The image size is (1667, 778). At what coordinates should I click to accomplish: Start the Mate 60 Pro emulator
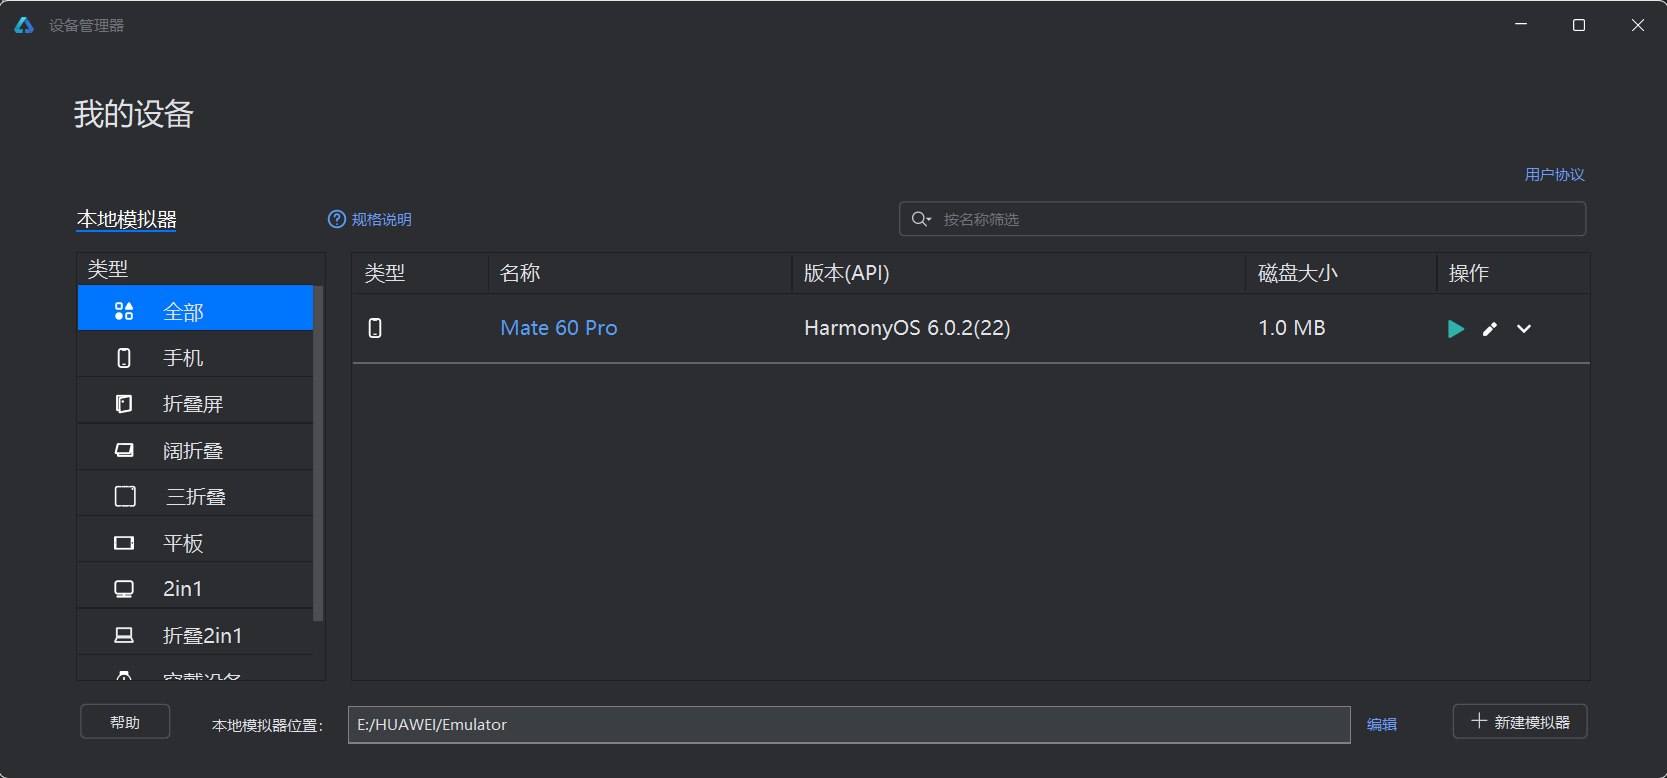(1455, 329)
